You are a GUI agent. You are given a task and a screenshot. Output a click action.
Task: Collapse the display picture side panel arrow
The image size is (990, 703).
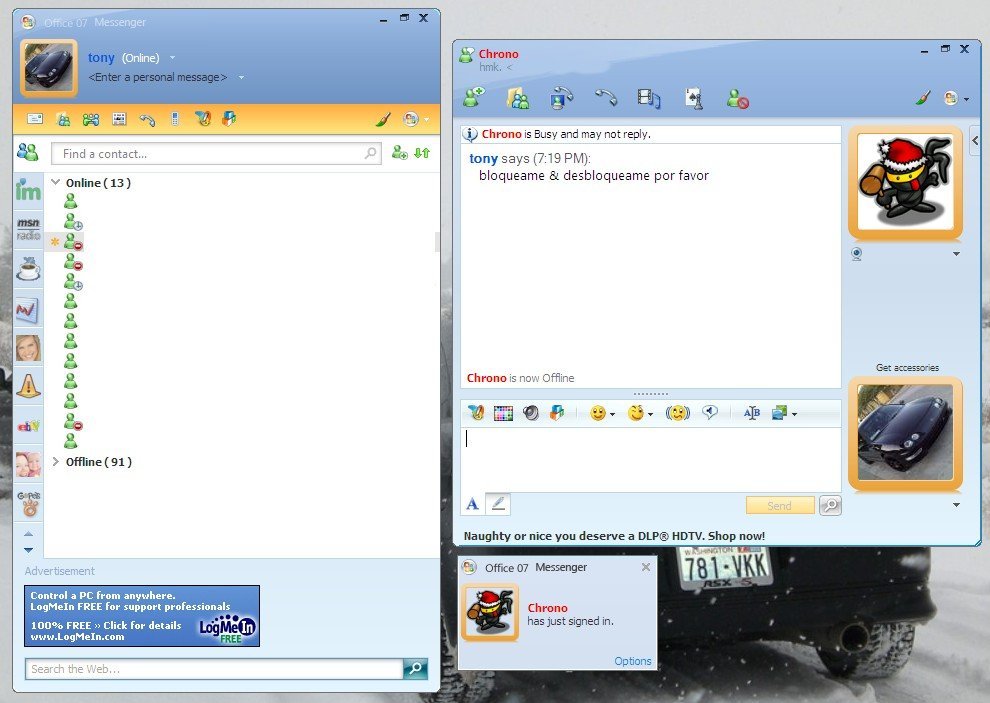tap(975, 140)
